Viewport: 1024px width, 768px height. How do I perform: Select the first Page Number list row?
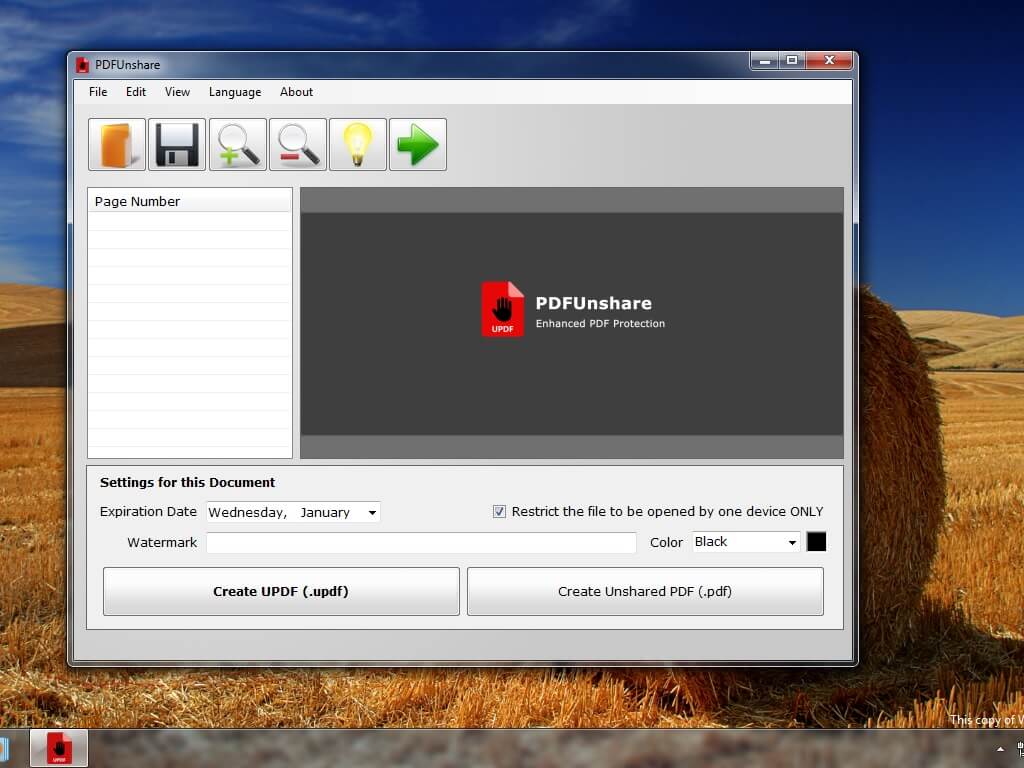189,221
